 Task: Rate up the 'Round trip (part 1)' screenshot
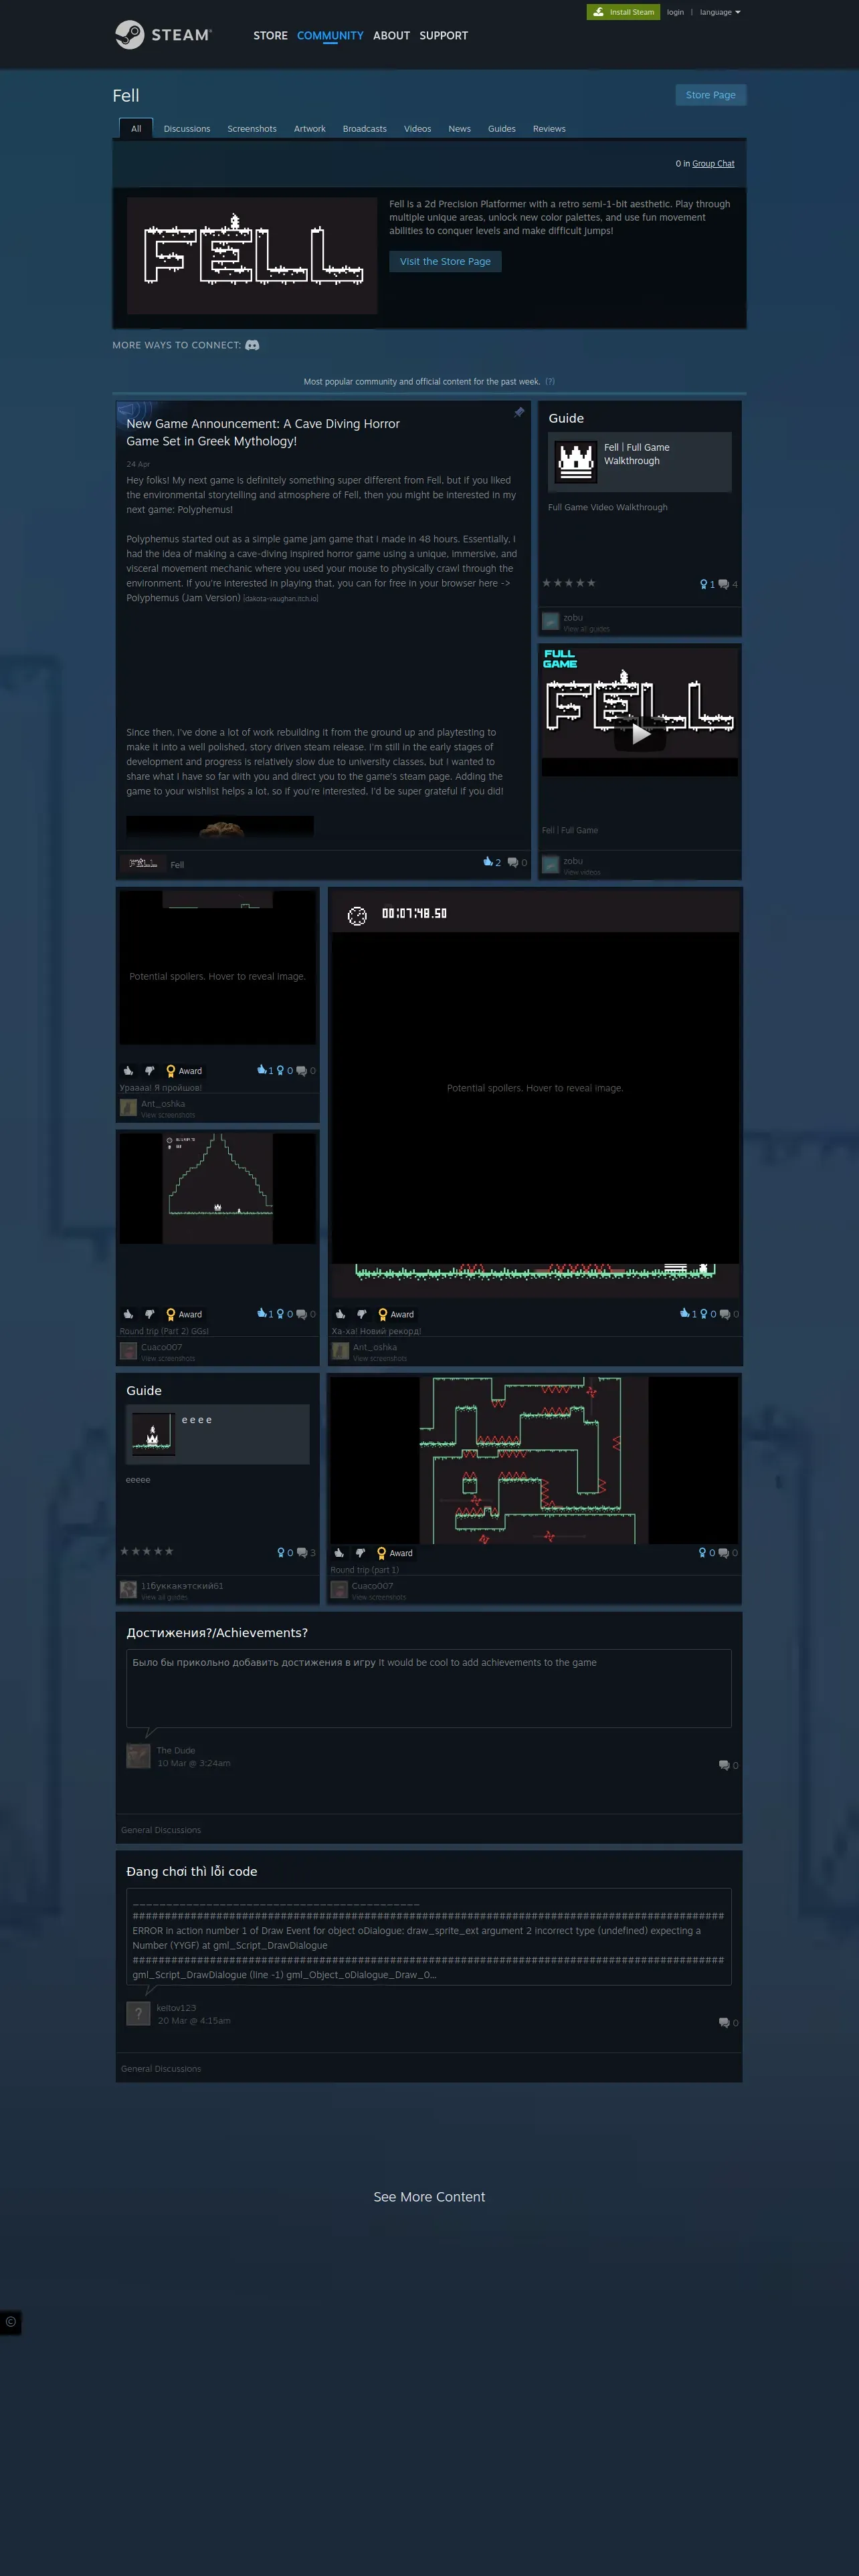pyautogui.click(x=339, y=1553)
